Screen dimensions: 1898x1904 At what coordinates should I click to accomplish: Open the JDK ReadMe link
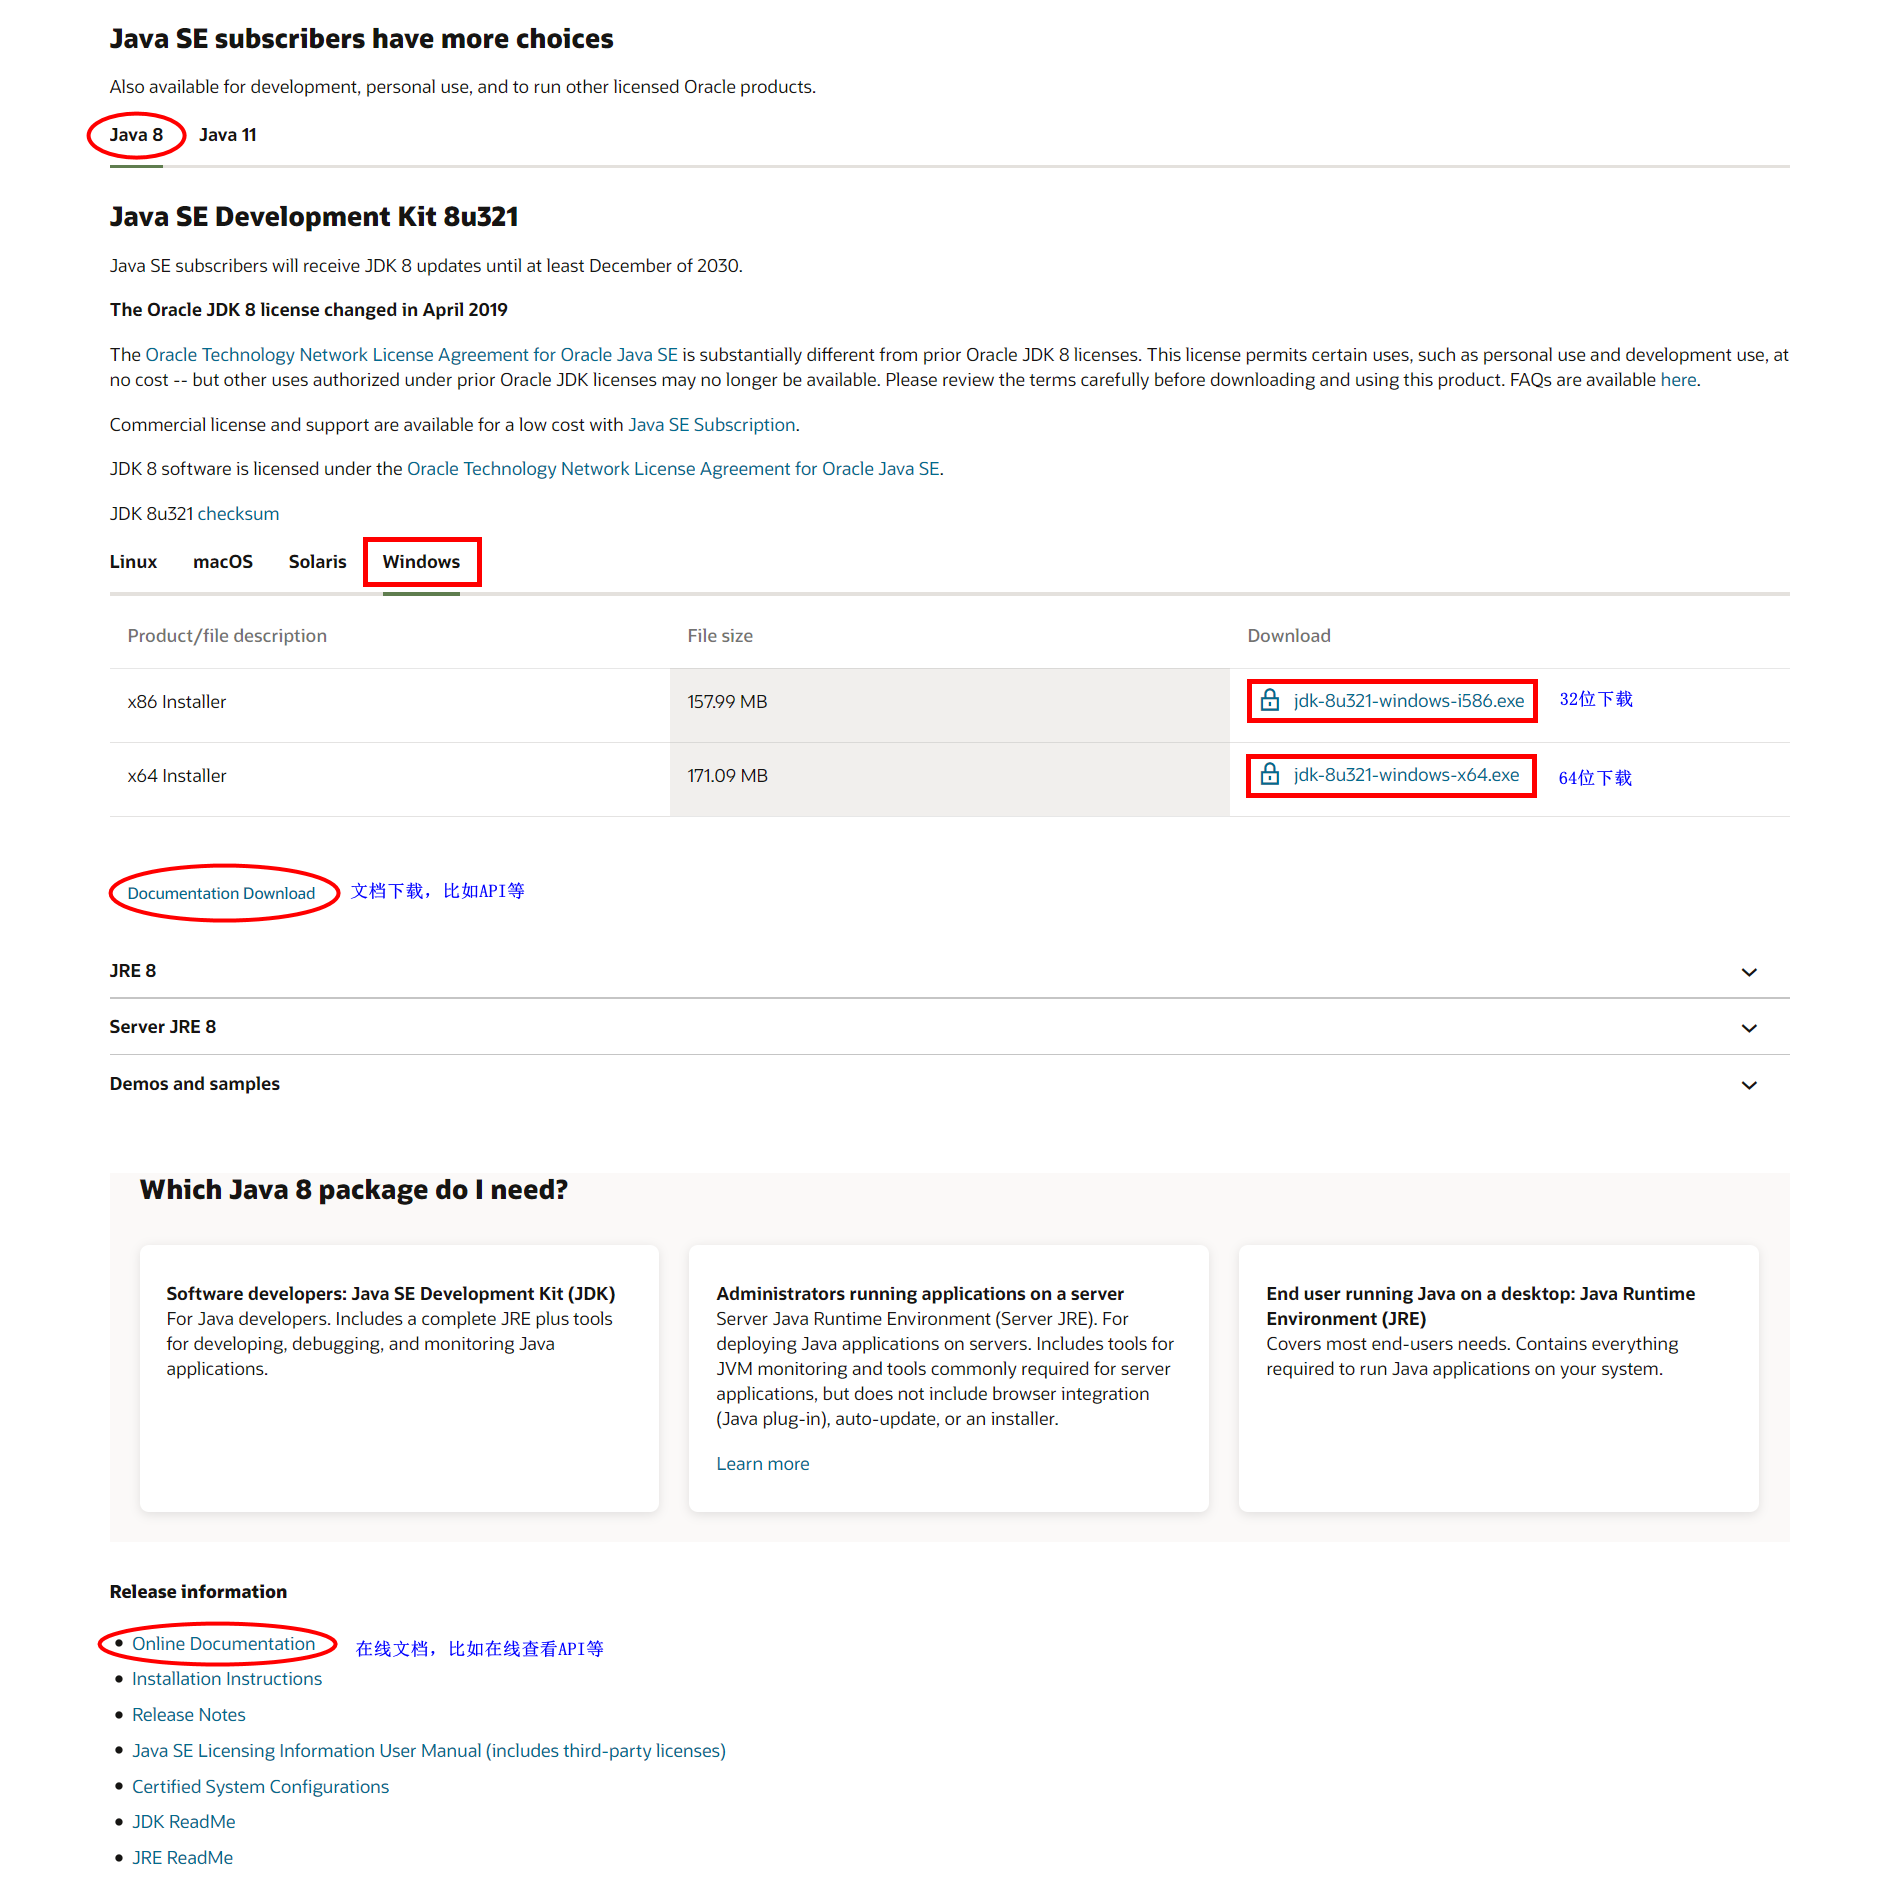[x=184, y=1822]
